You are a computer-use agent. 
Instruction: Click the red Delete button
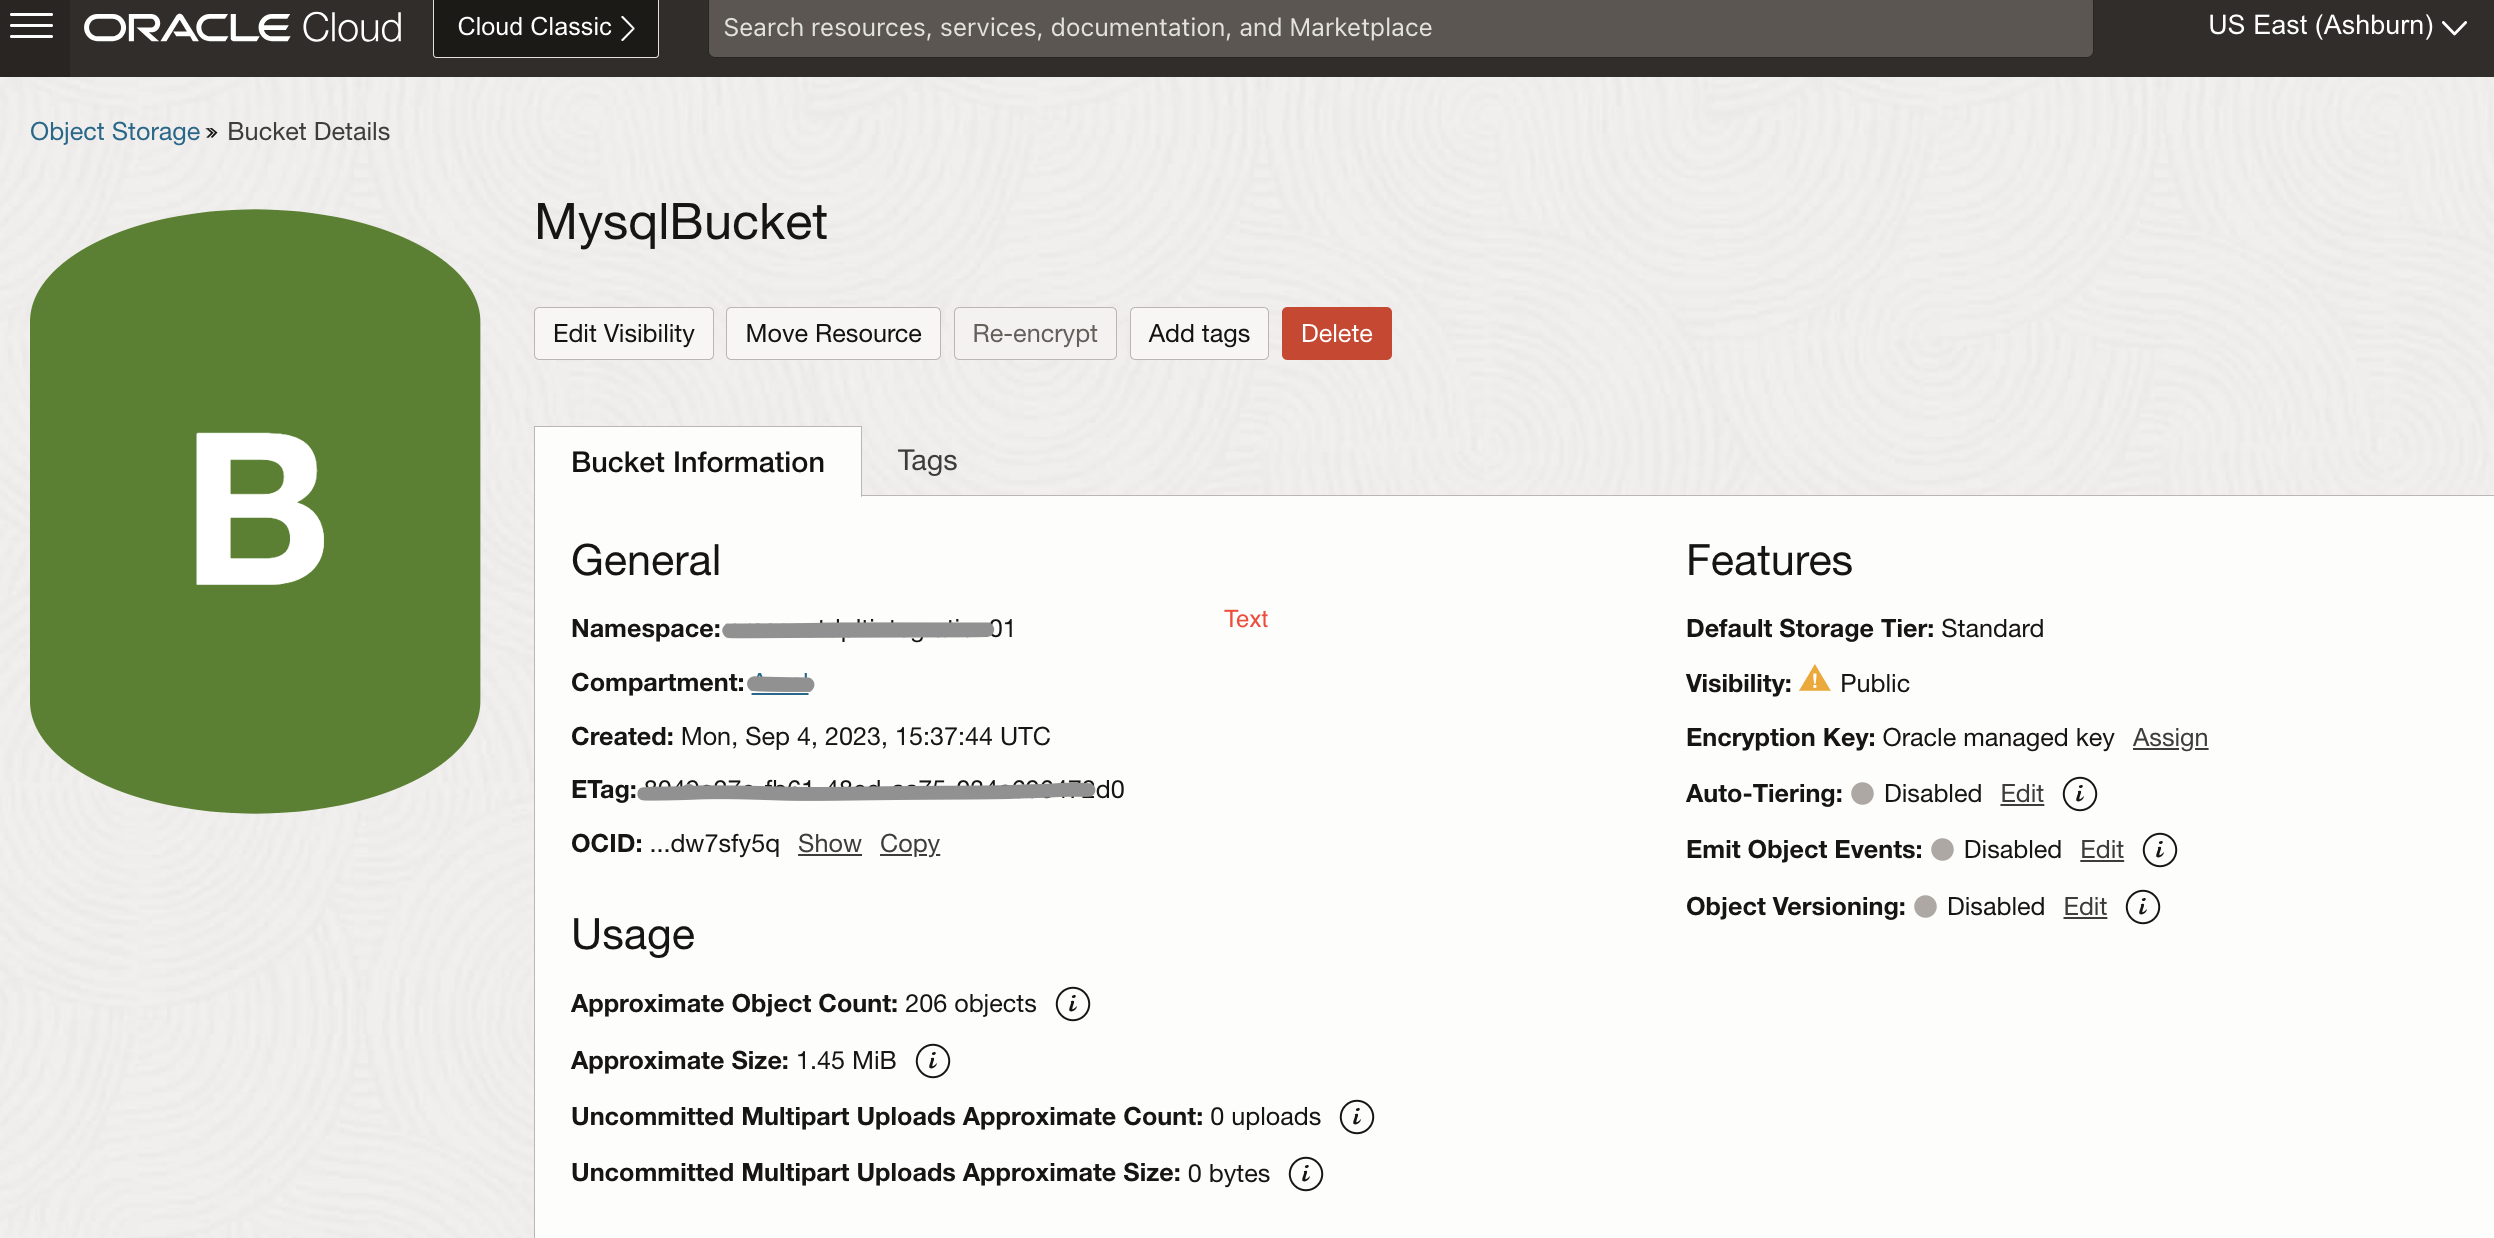[x=1336, y=333]
